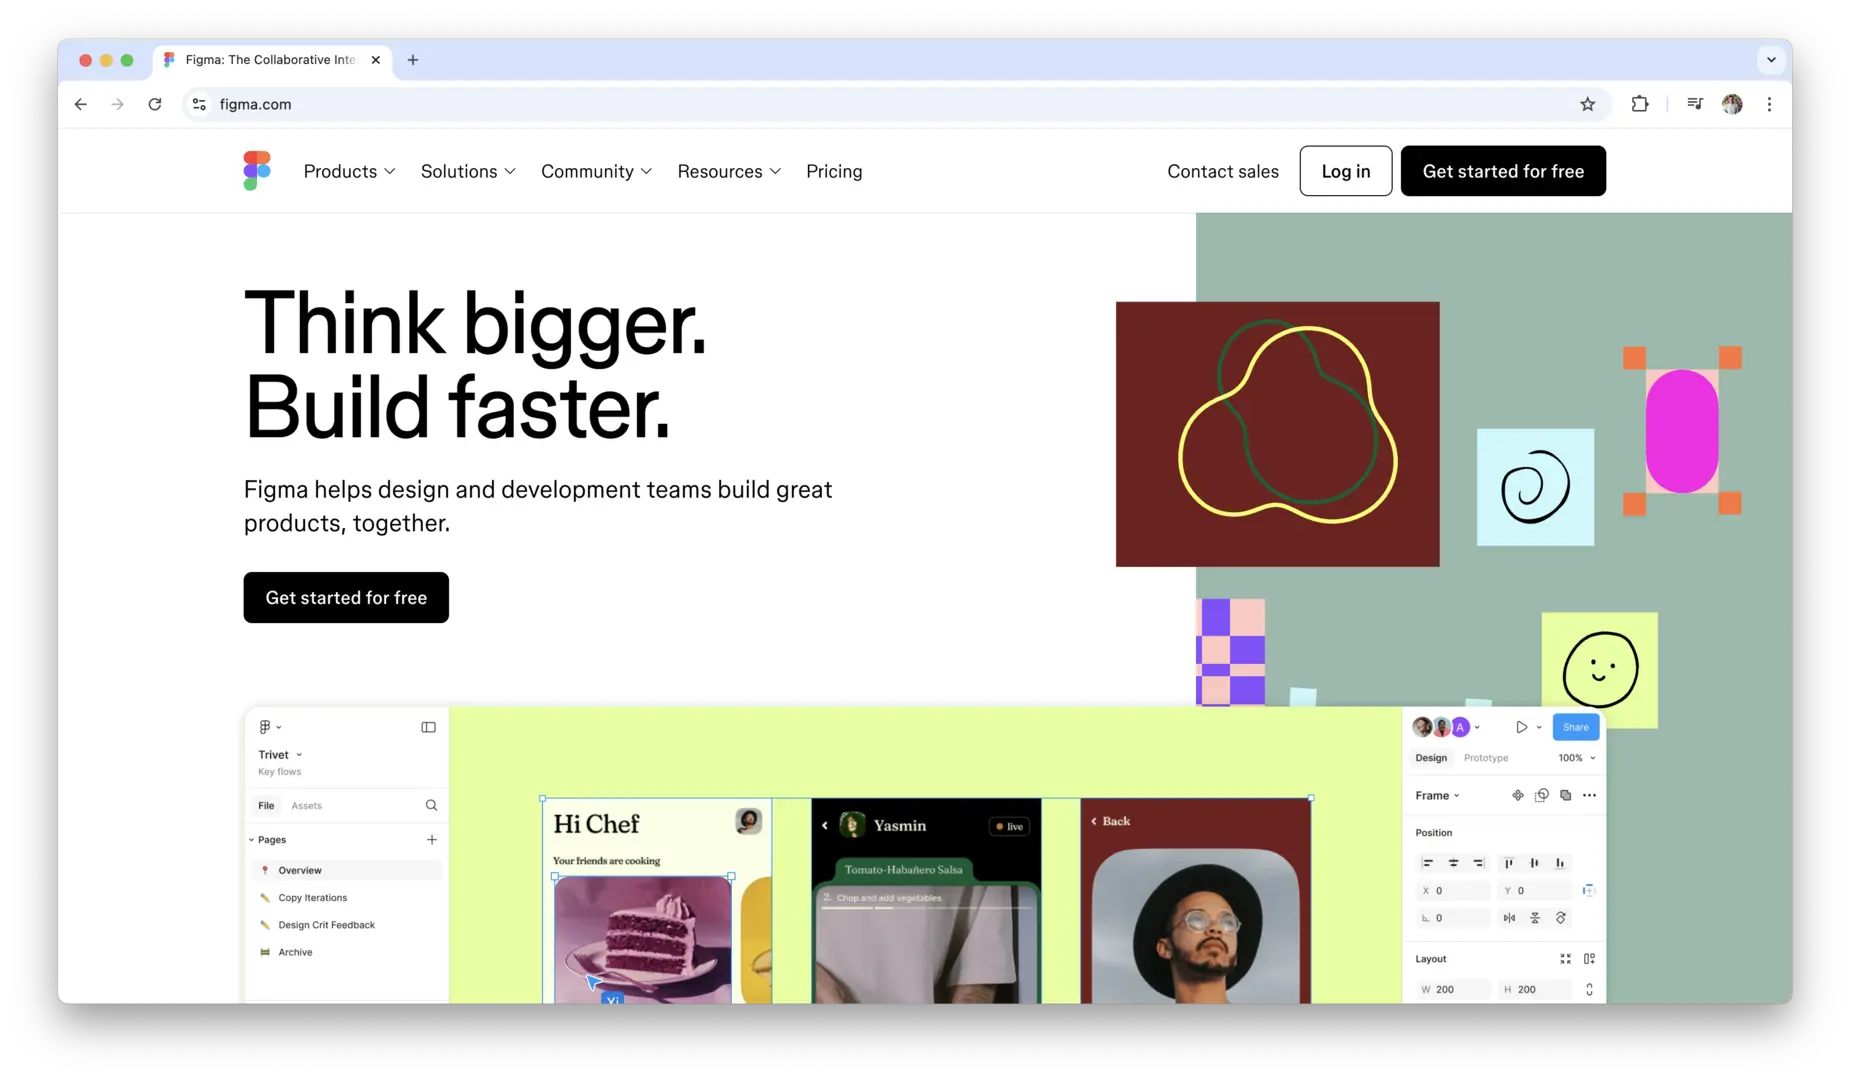Open the browser extensions puzzle icon
The image size is (1850, 1080).
click(x=1640, y=104)
